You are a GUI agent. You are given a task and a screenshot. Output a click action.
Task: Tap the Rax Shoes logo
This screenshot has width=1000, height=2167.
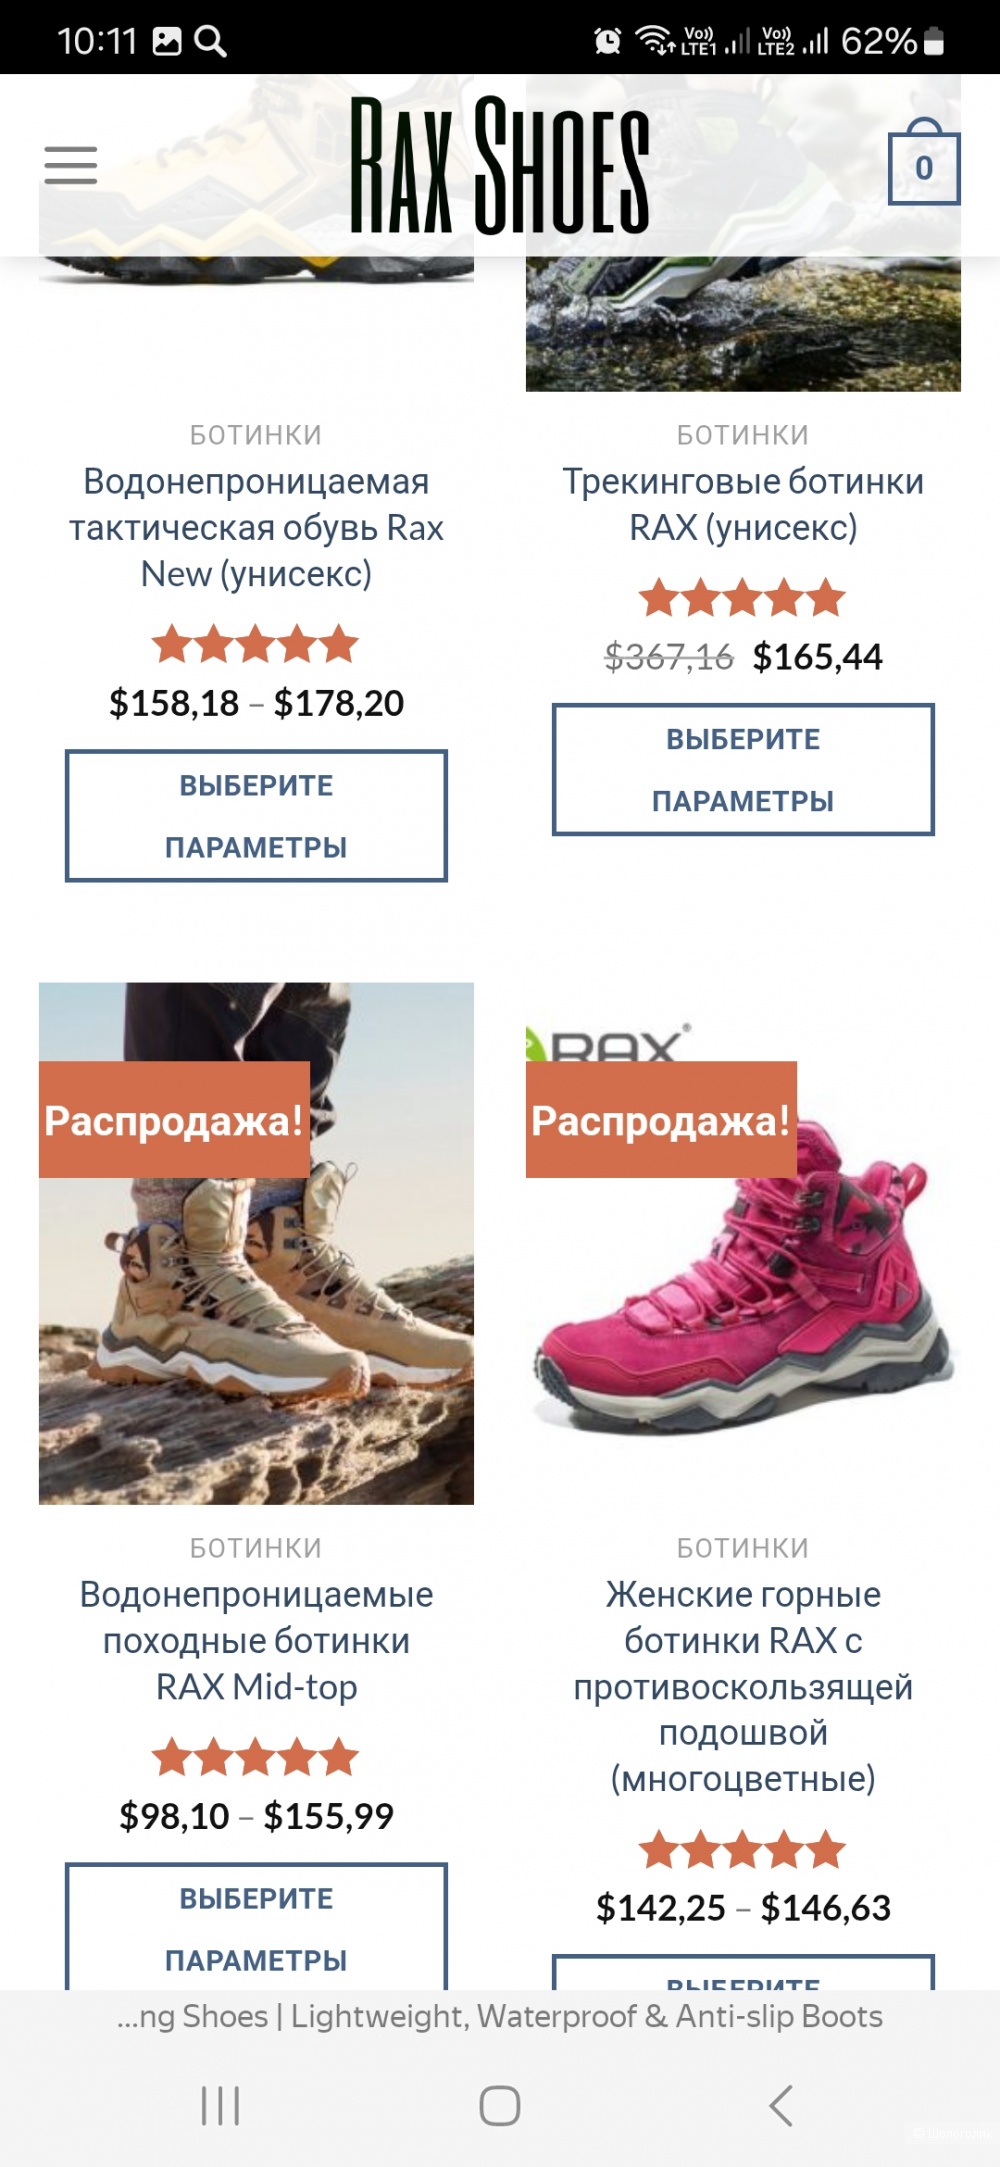(500, 165)
